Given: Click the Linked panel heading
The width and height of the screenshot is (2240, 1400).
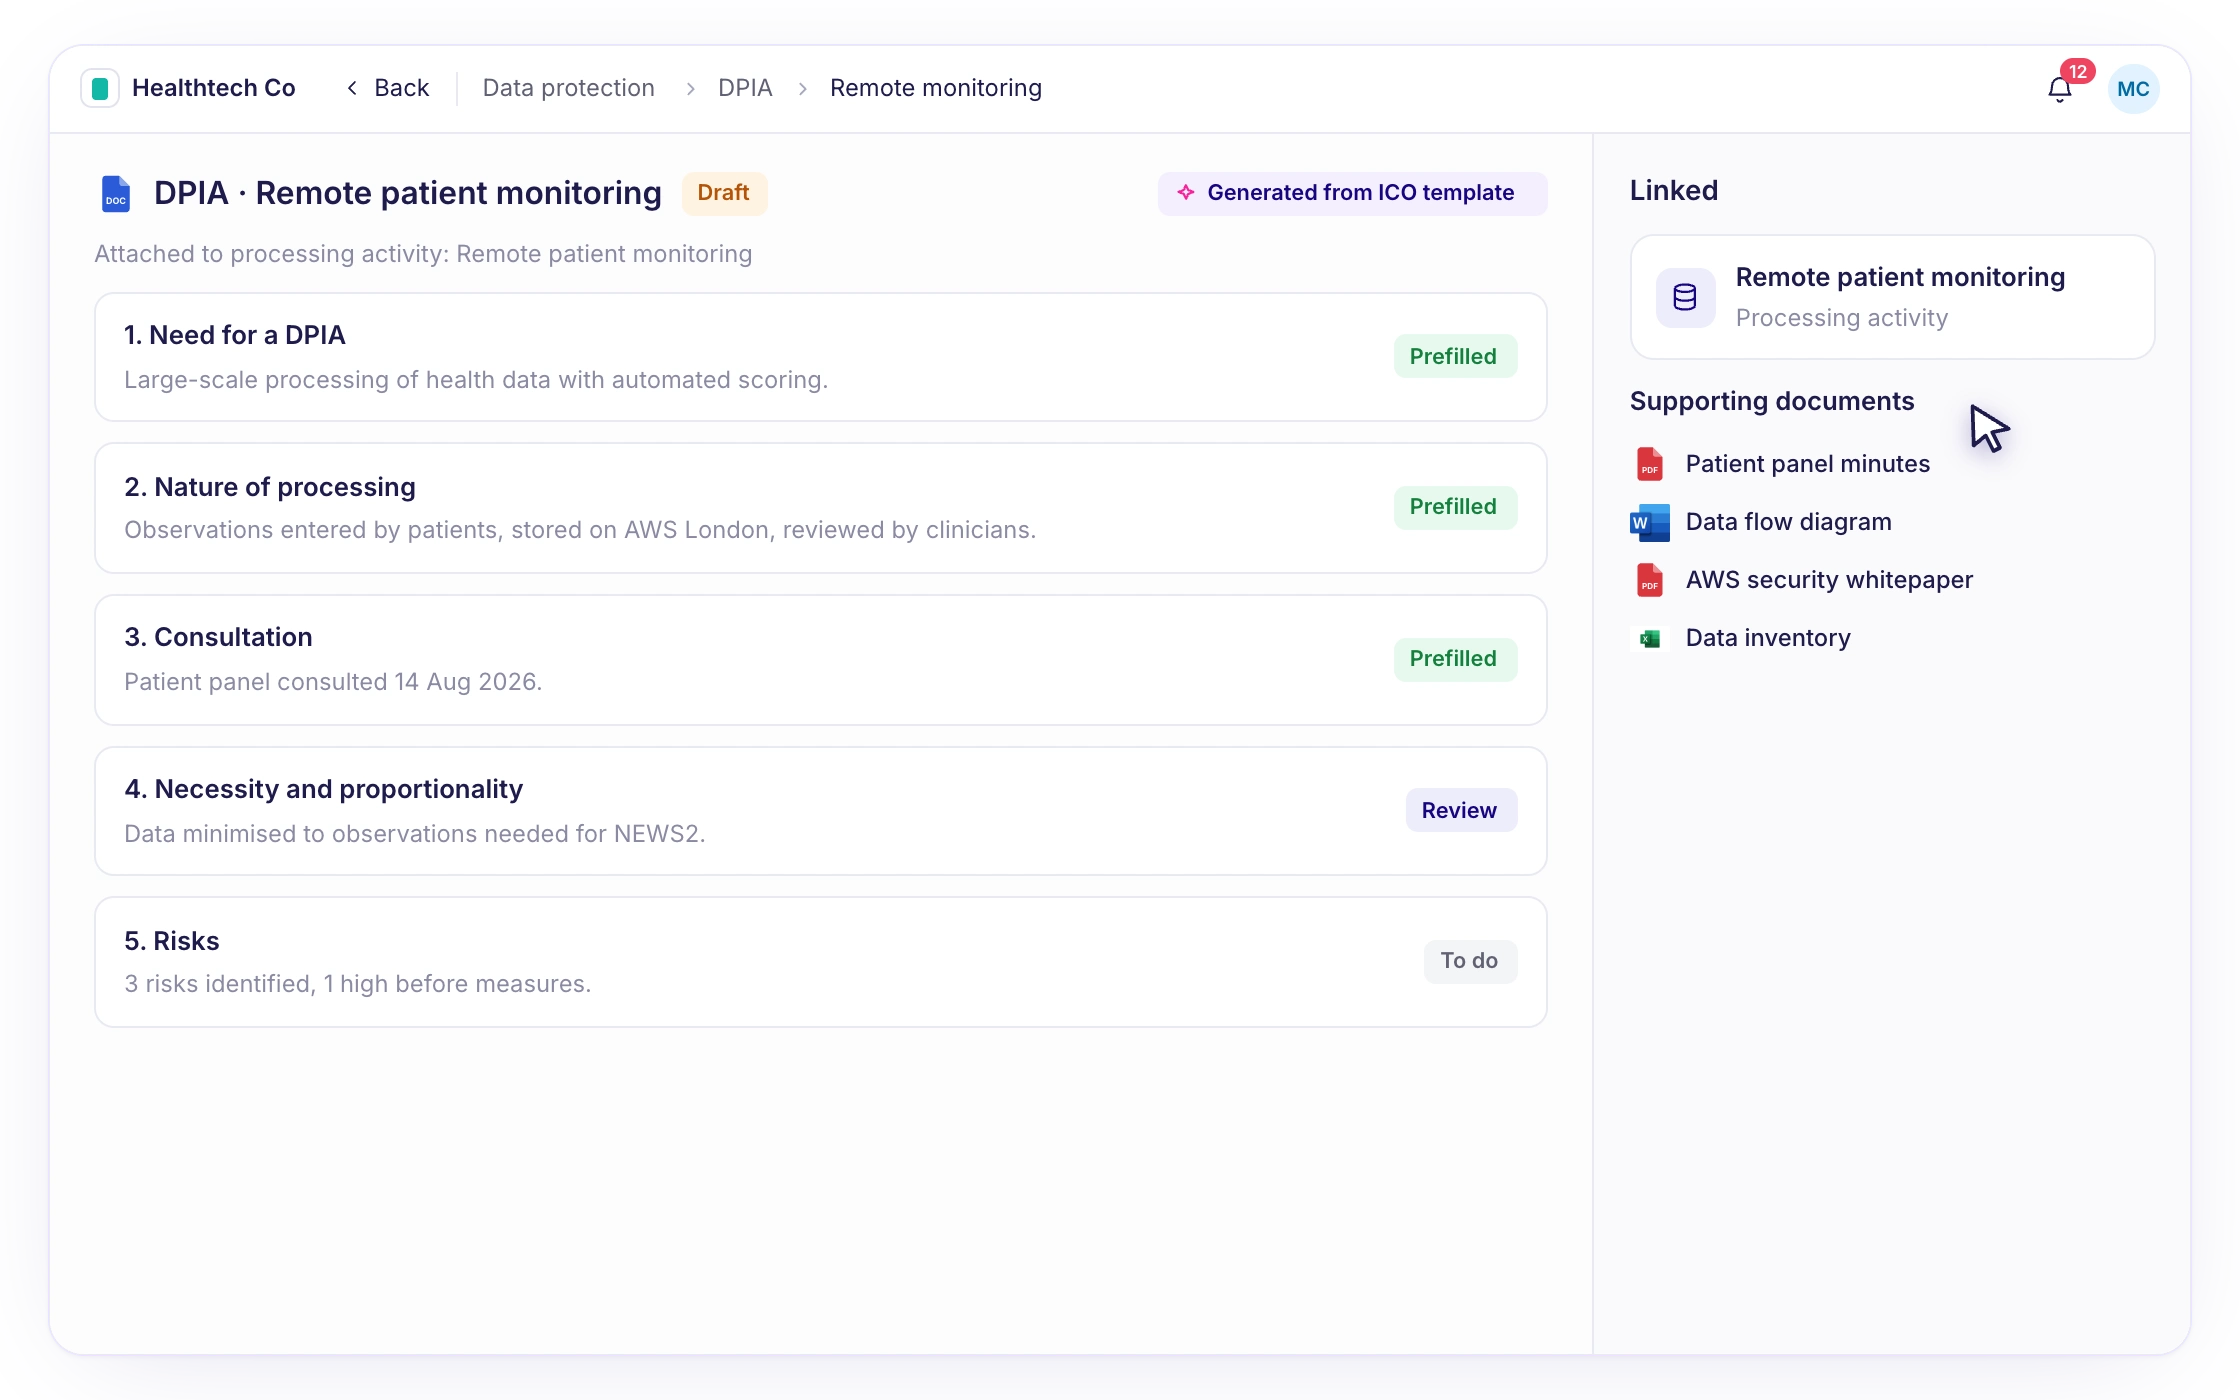Looking at the screenshot, I should pyautogui.click(x=1674, y=190).
